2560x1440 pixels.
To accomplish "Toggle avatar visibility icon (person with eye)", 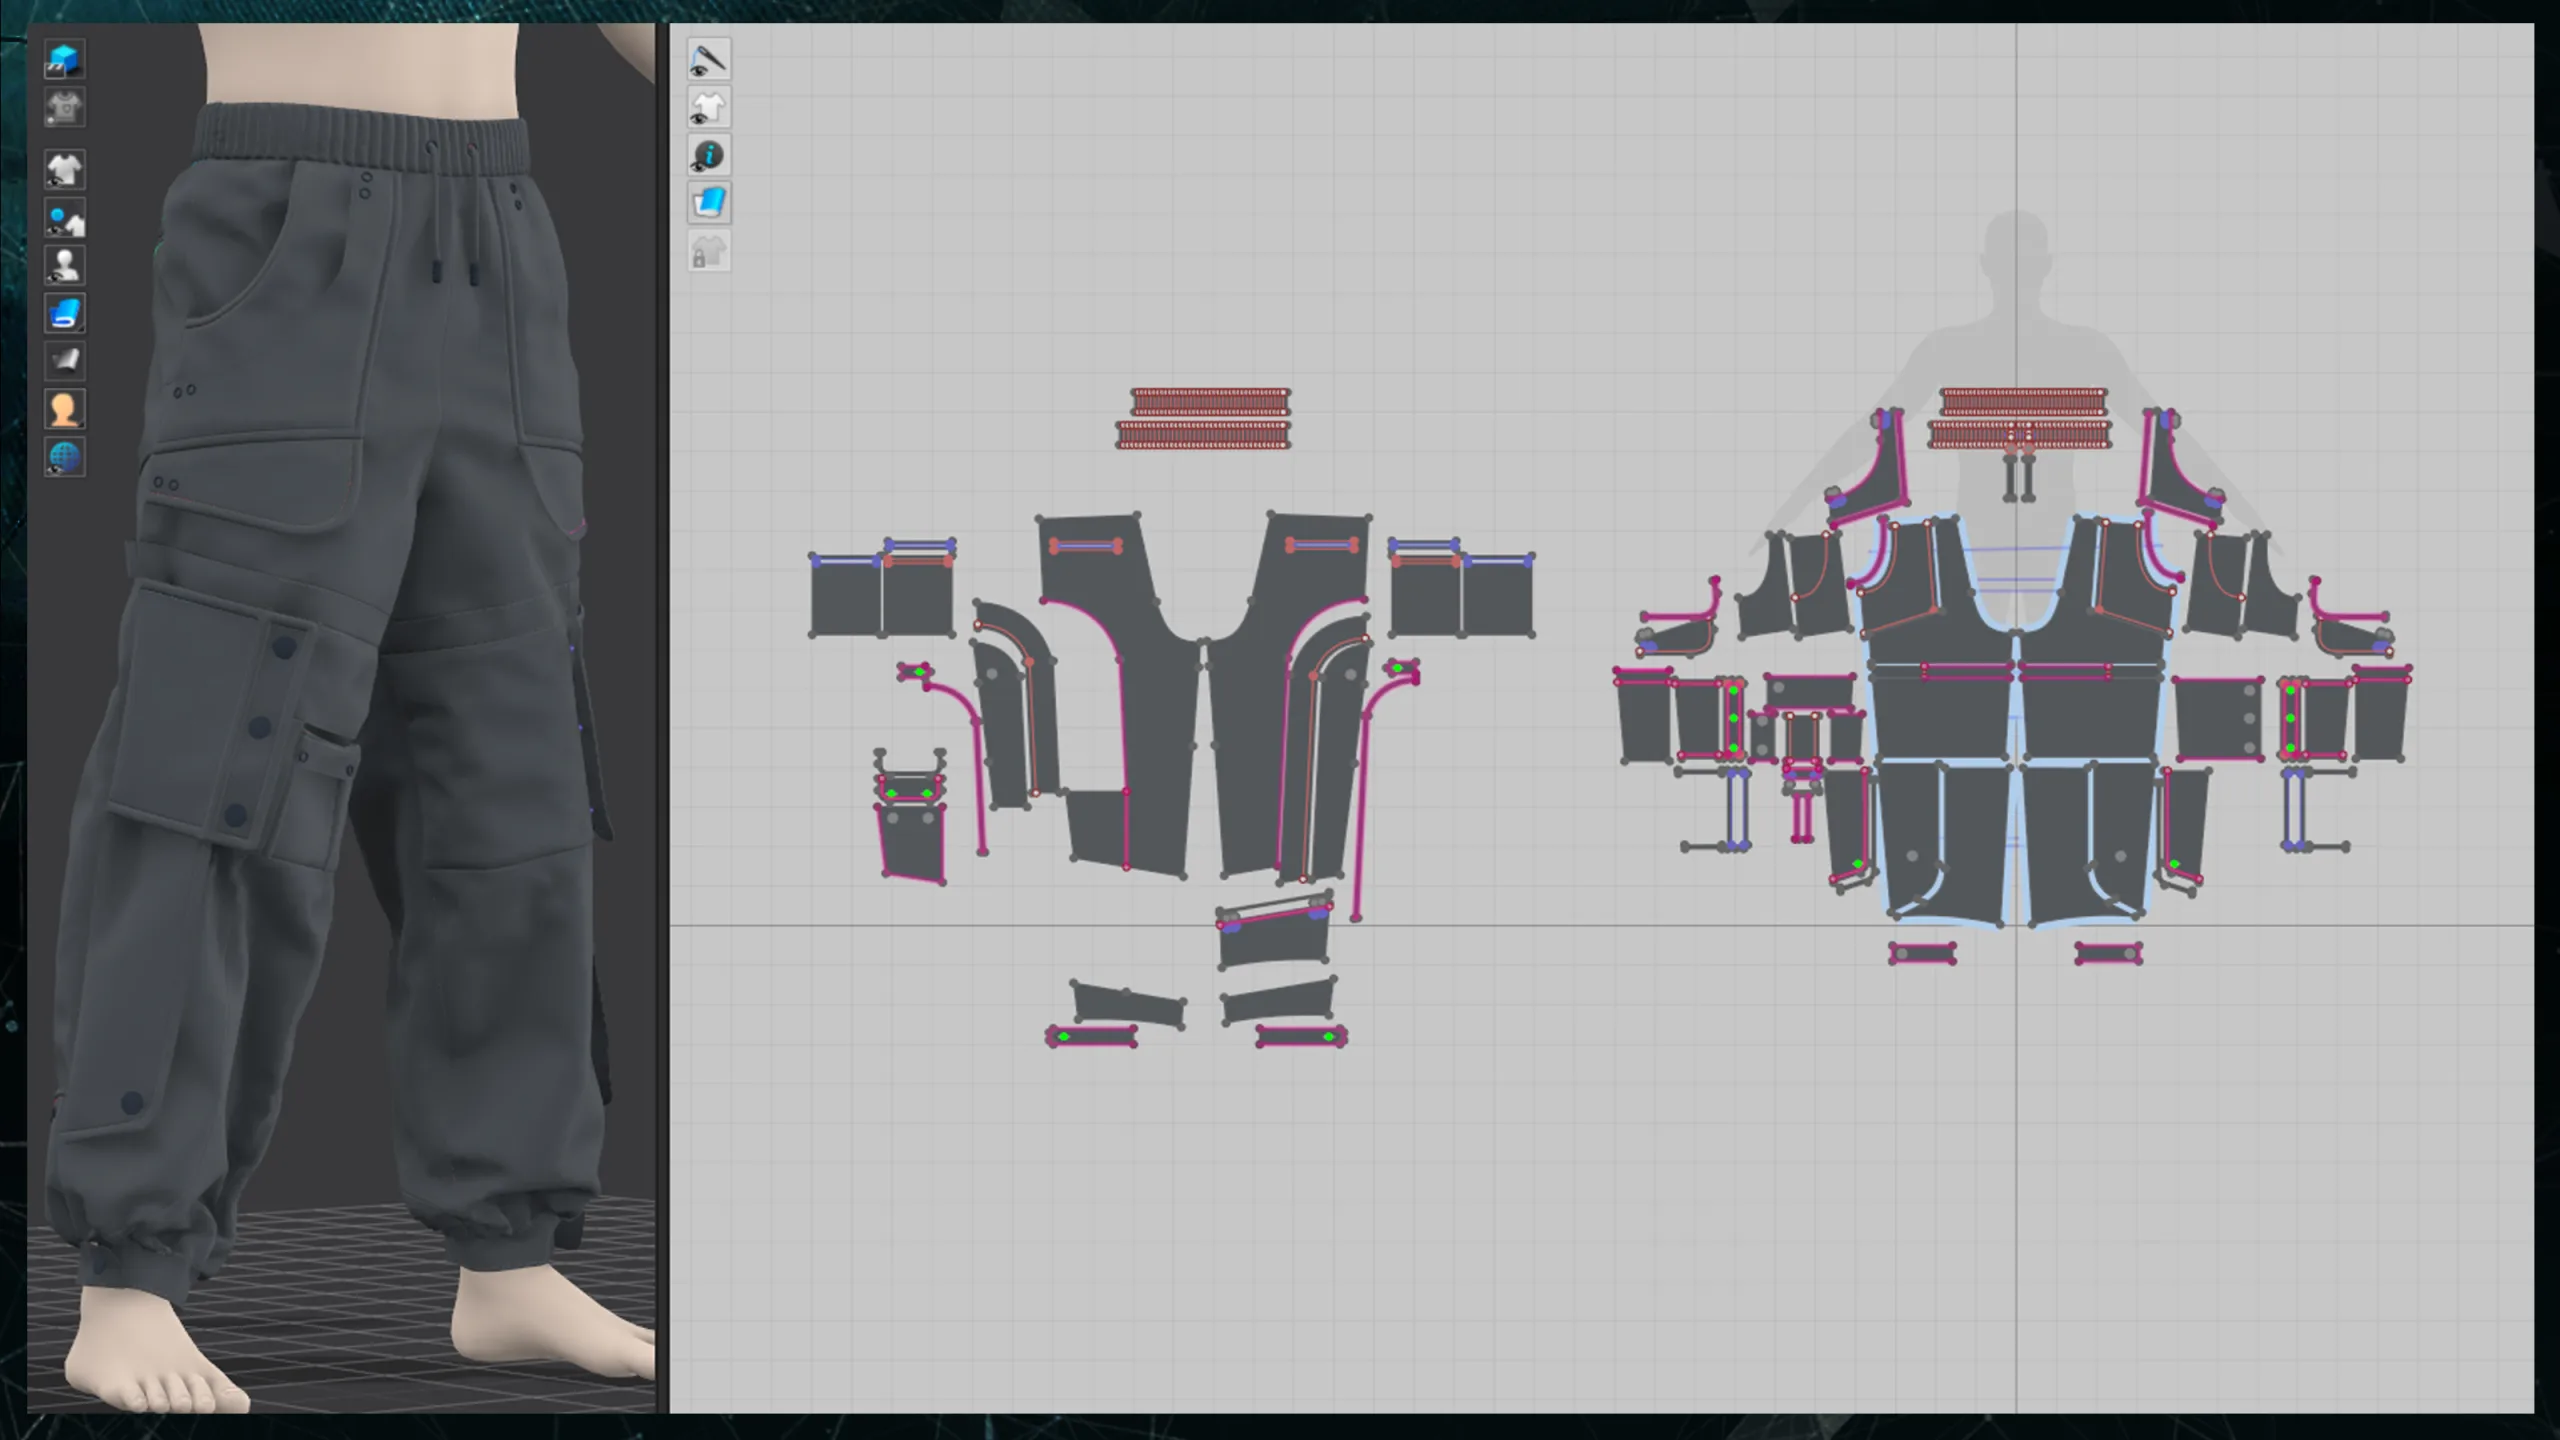I will (x=65, y=266).
